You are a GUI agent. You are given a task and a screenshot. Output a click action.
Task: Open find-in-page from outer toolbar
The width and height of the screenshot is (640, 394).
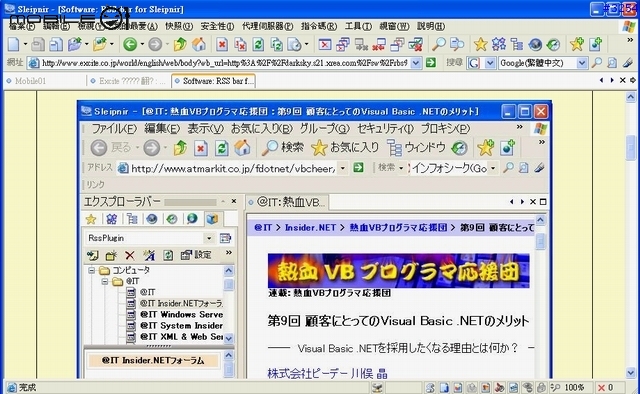coord(458,44)
